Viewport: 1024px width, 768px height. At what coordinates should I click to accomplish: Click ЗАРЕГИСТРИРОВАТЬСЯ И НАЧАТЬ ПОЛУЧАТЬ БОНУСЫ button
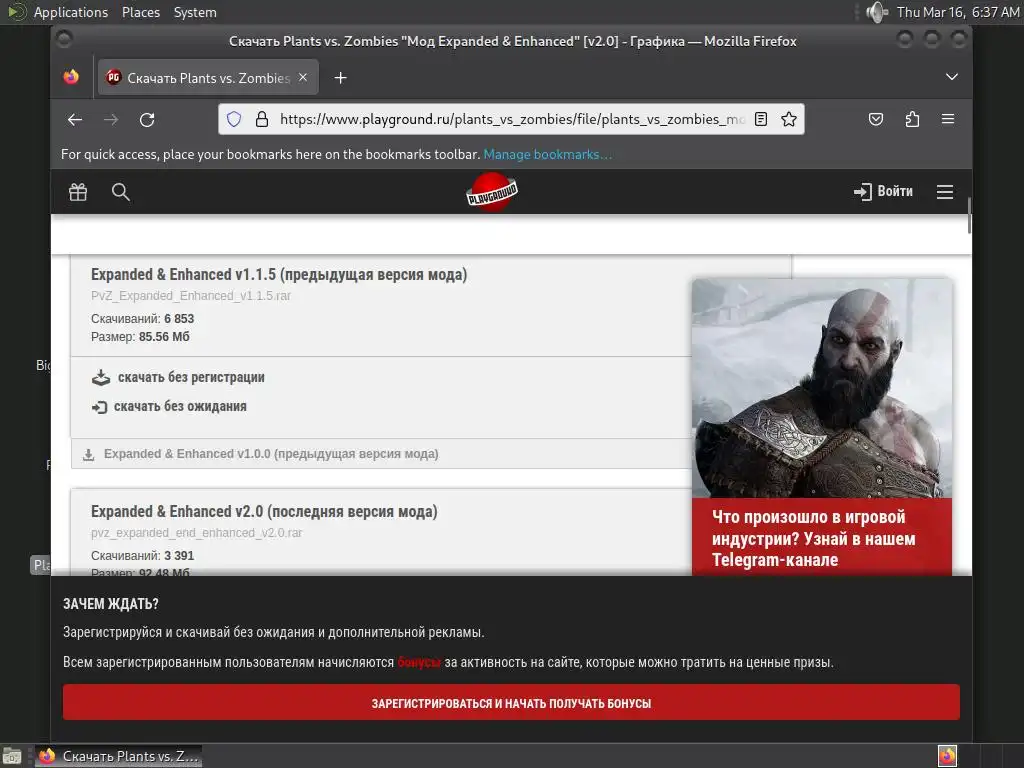point(511,703)
